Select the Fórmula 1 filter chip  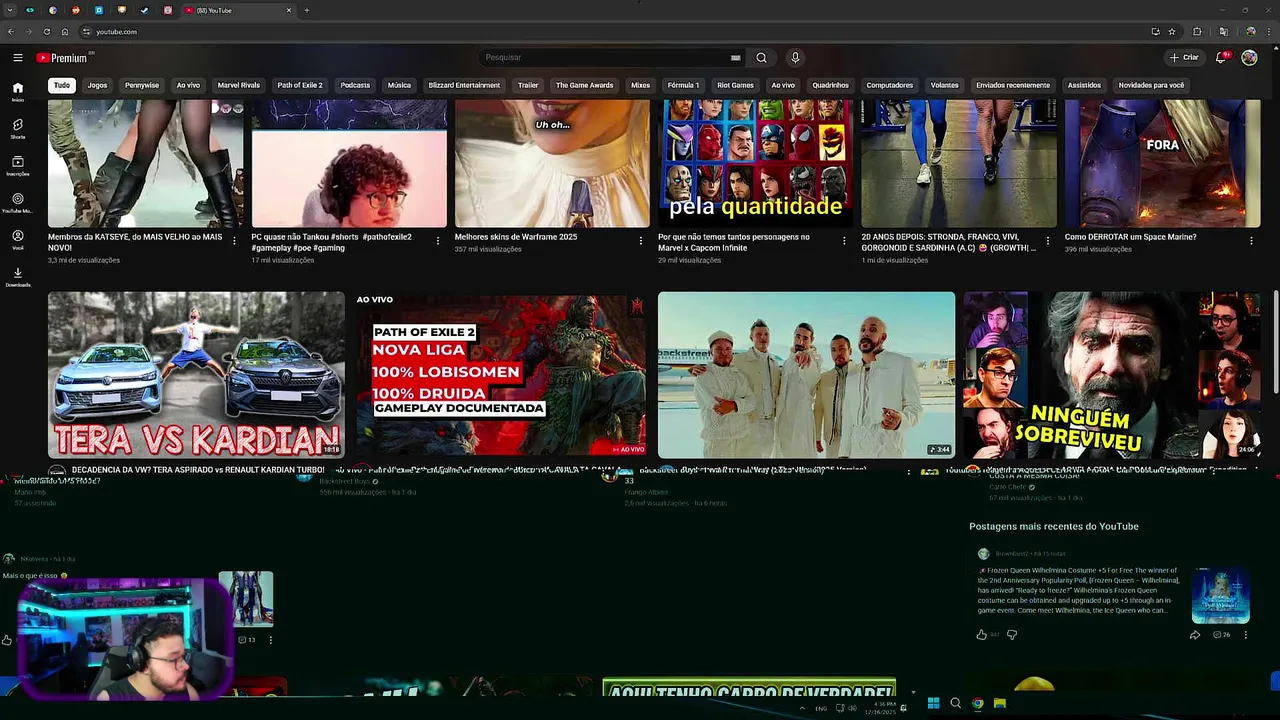point(684,85)
